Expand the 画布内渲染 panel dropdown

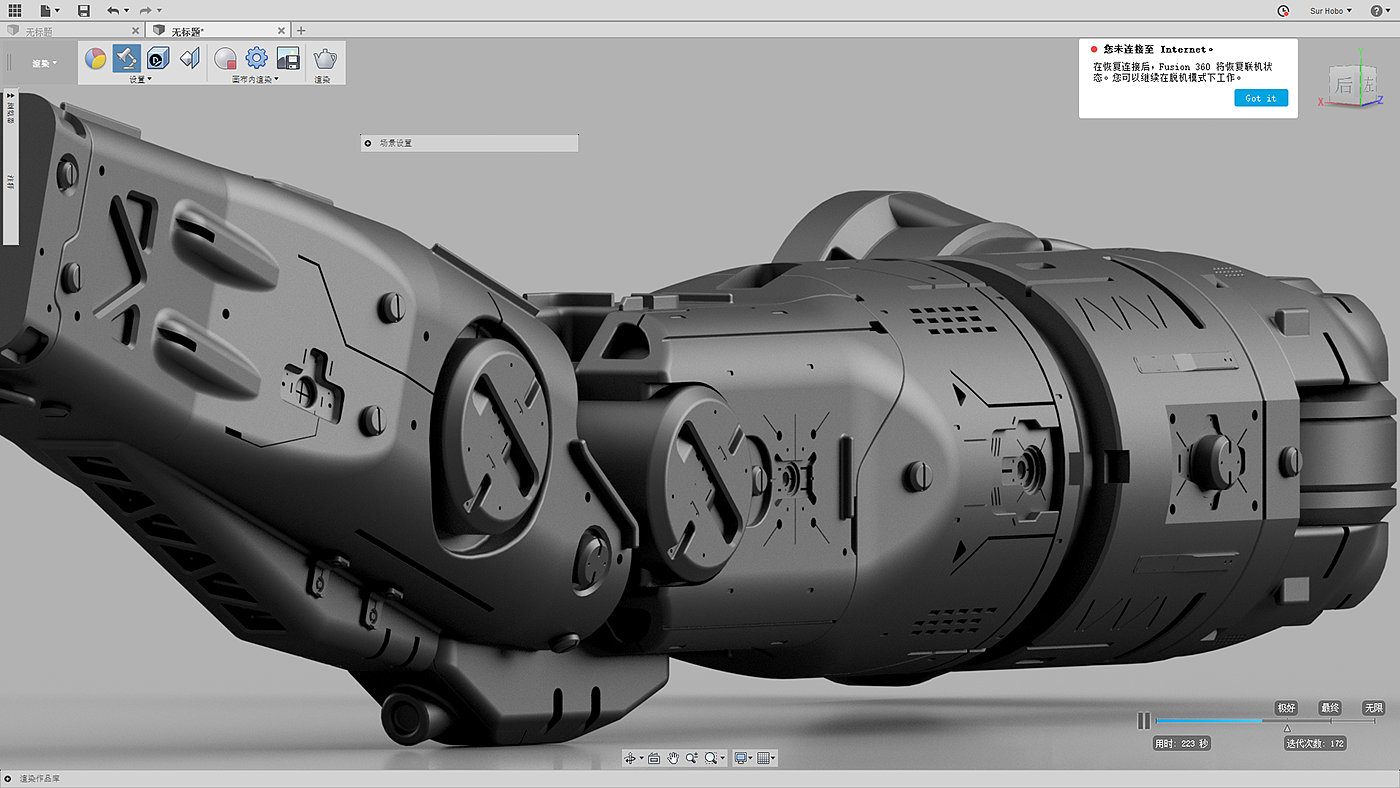pos(256,79)
